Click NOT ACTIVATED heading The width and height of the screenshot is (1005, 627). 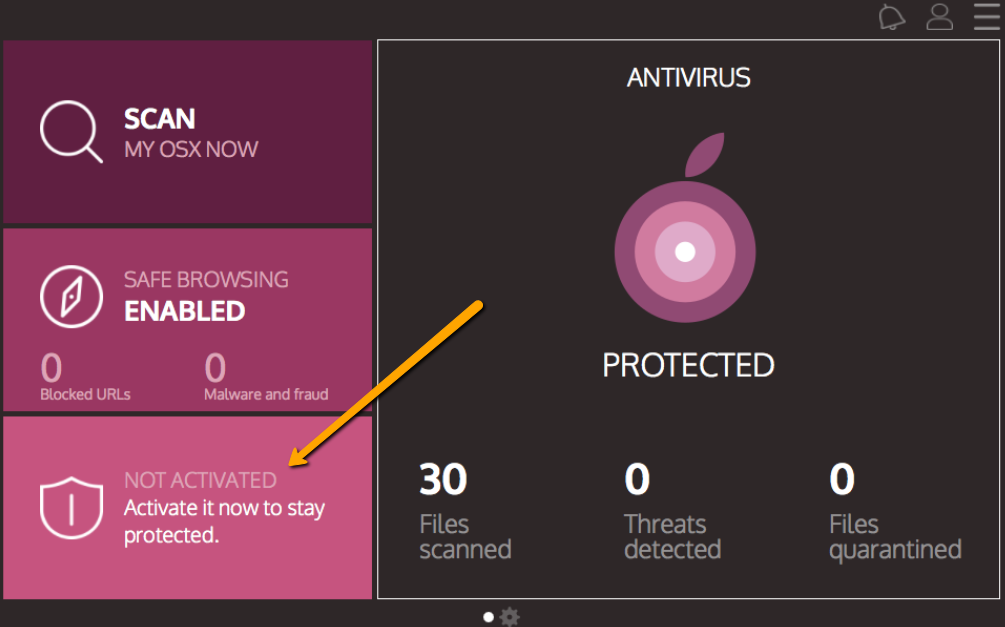200,480
